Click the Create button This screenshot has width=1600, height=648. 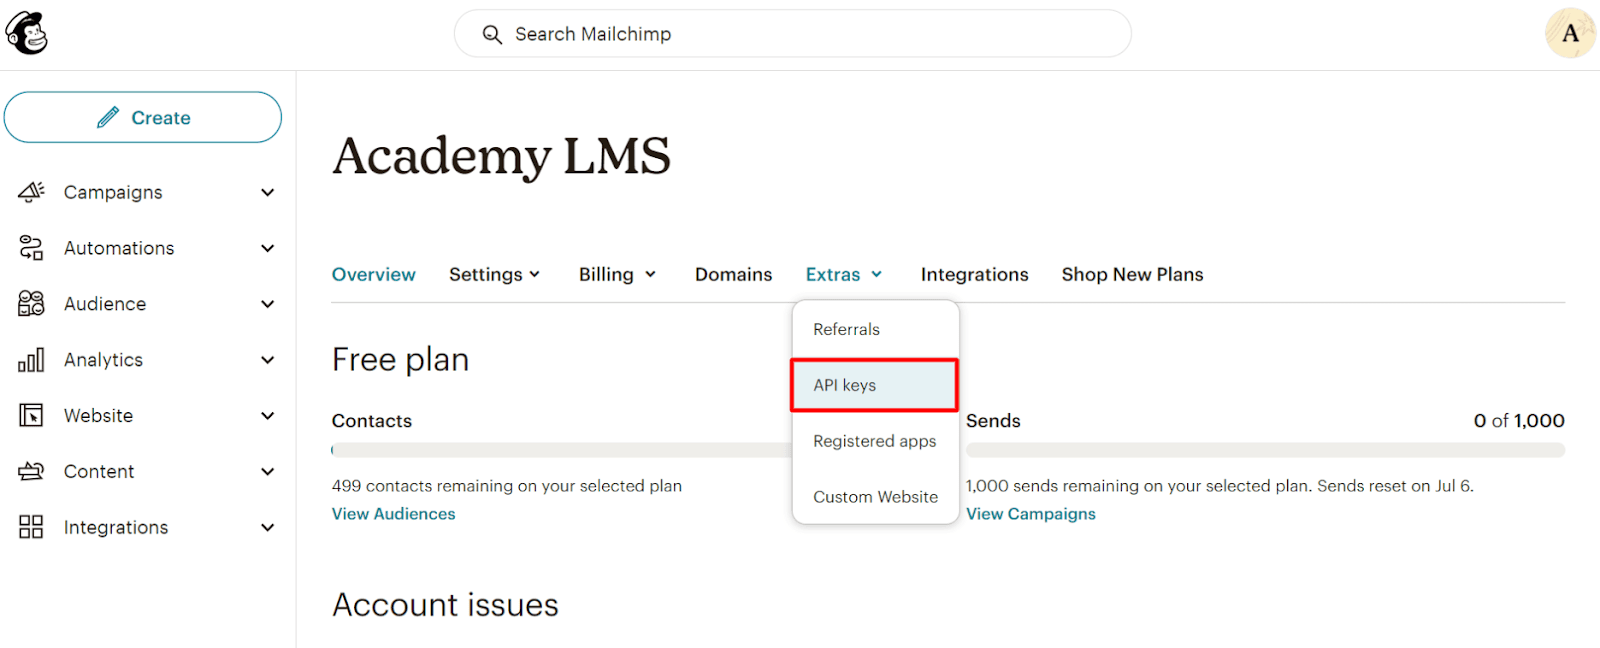[143, 117]
